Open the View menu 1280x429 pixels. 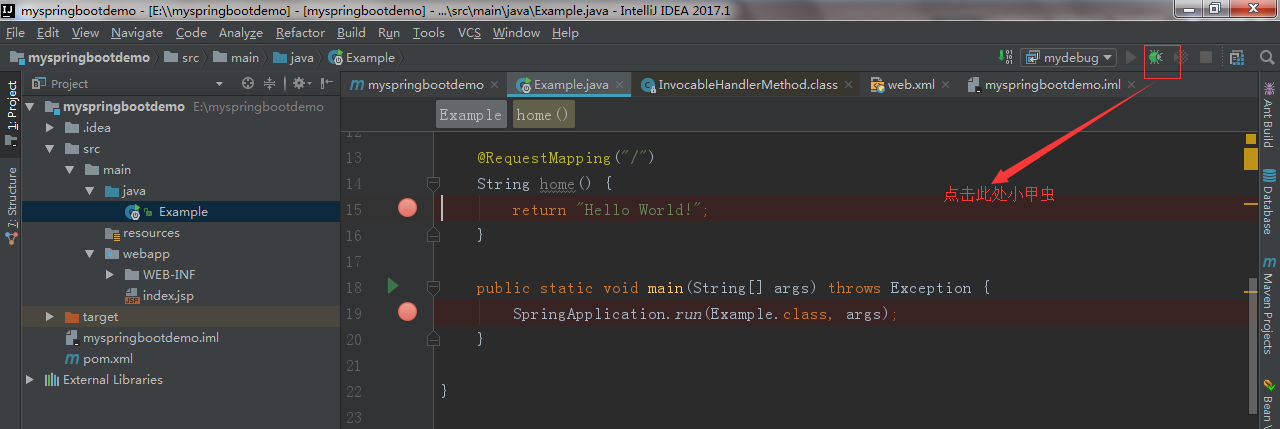pyautogui.click(x=85, y=33)
